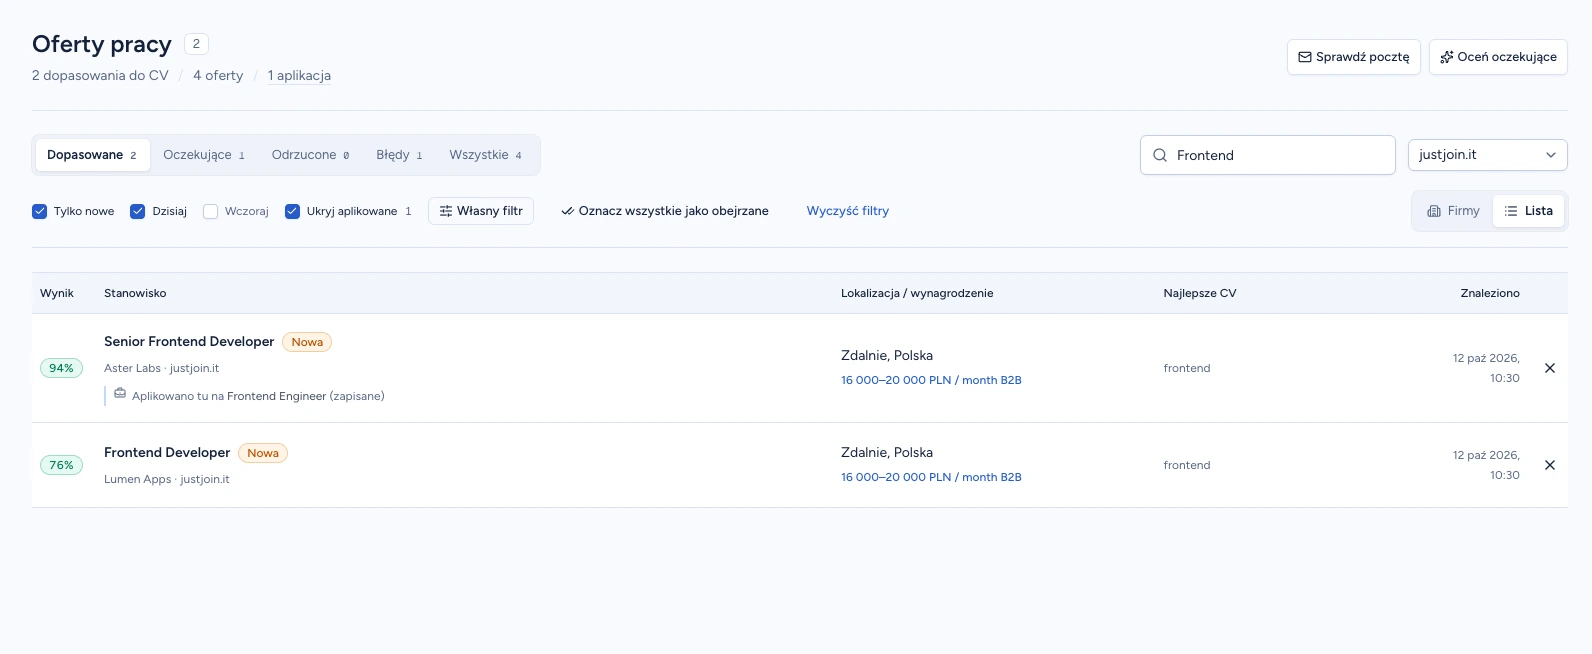The height and width of the screenshot is (654, 1592).
Task: Click the Lokalizacja / wynagrodzenie header
Action: pos(917,293)
